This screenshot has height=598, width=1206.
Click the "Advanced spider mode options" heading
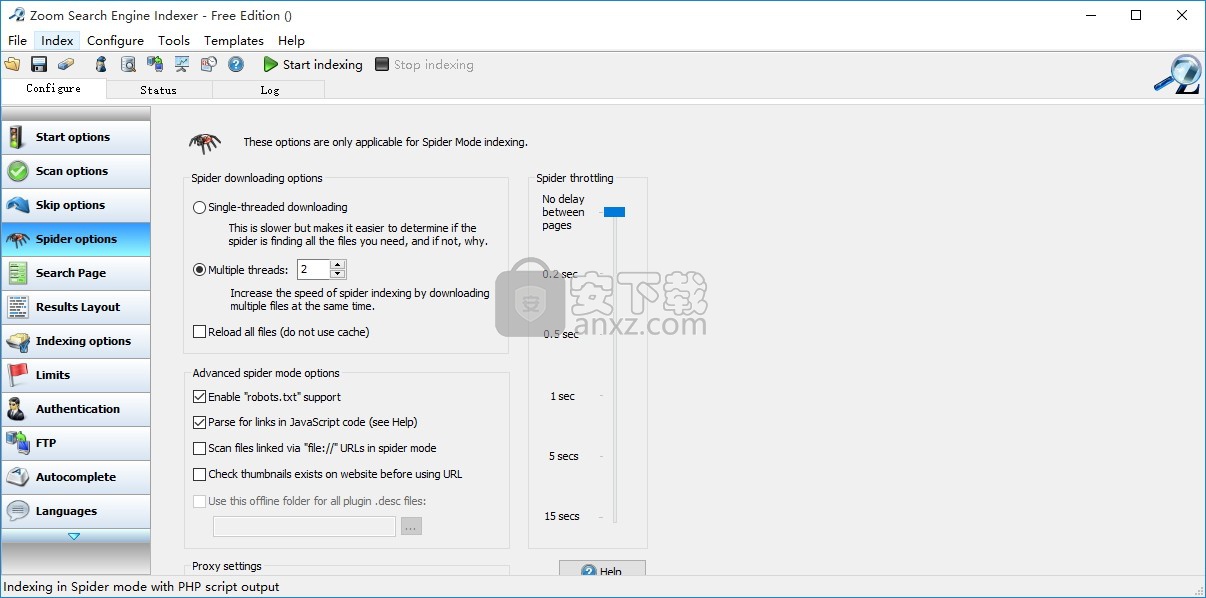coord(266,373)
